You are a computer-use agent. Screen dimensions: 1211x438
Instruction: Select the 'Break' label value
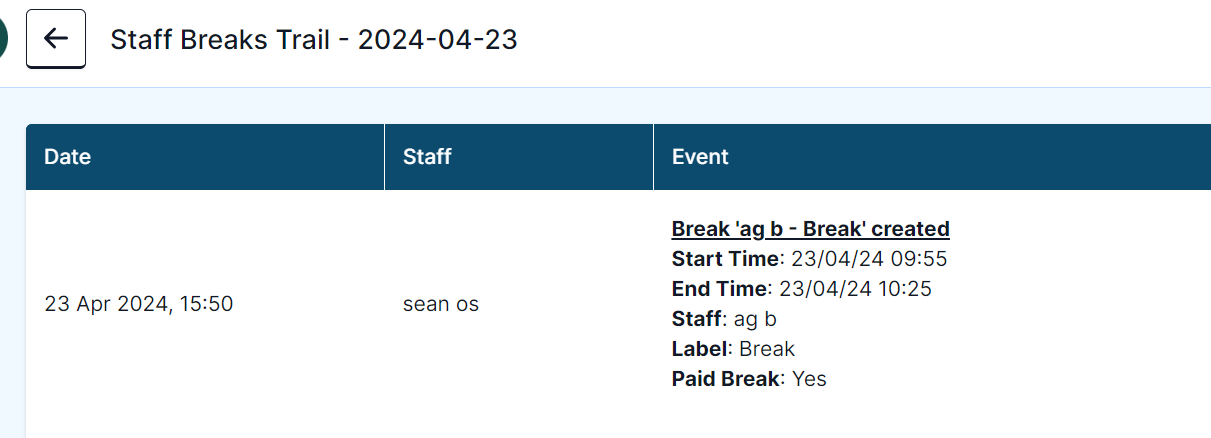pyautogui.click(x=767, y=349)
